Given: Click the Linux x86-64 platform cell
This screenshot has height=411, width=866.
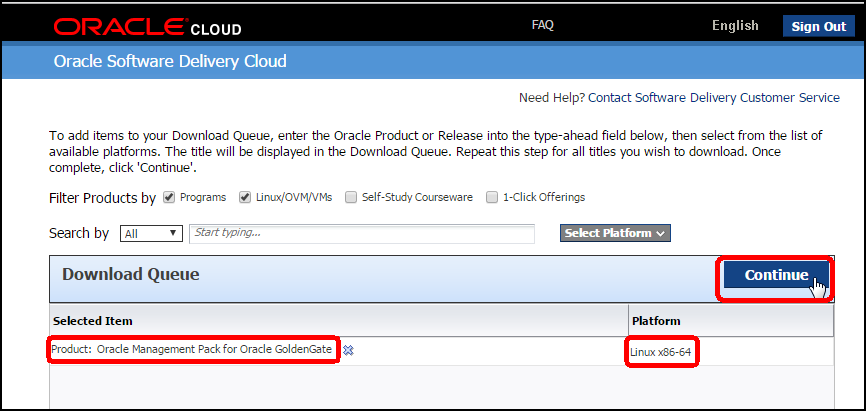Looking at the screenshot, I should click(661, 351).
